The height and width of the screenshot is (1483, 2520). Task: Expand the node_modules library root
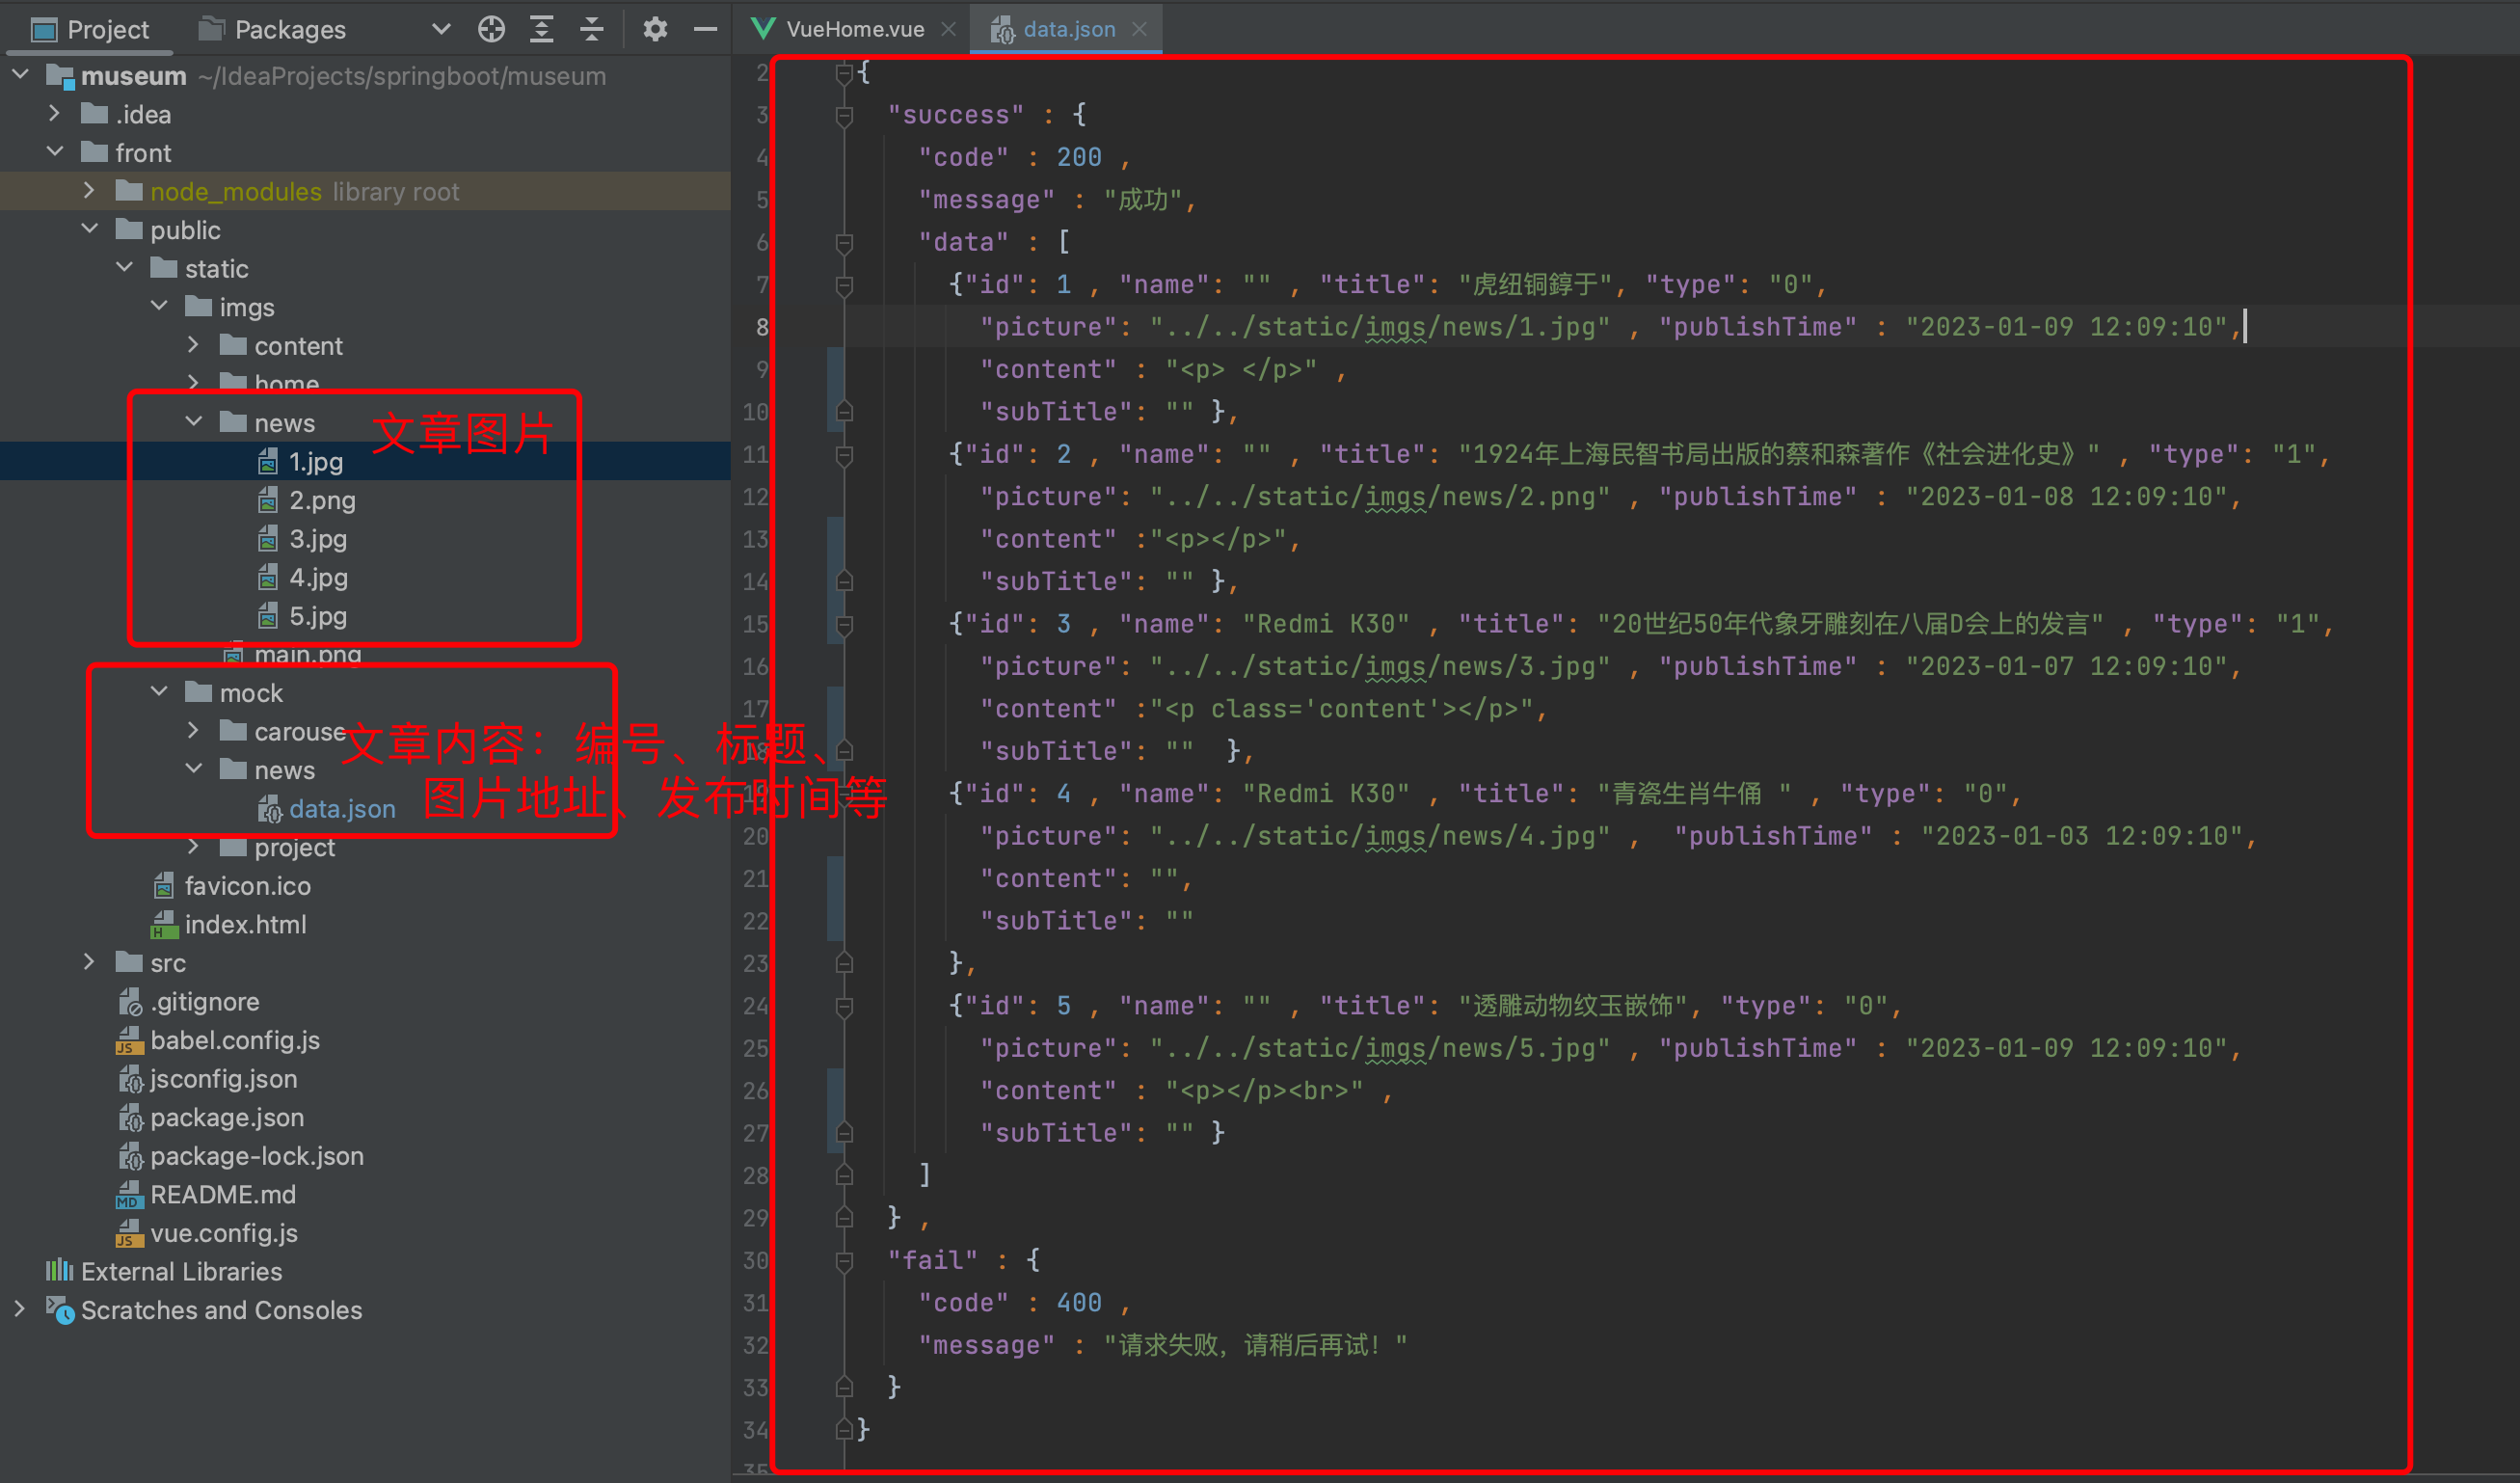90,191
